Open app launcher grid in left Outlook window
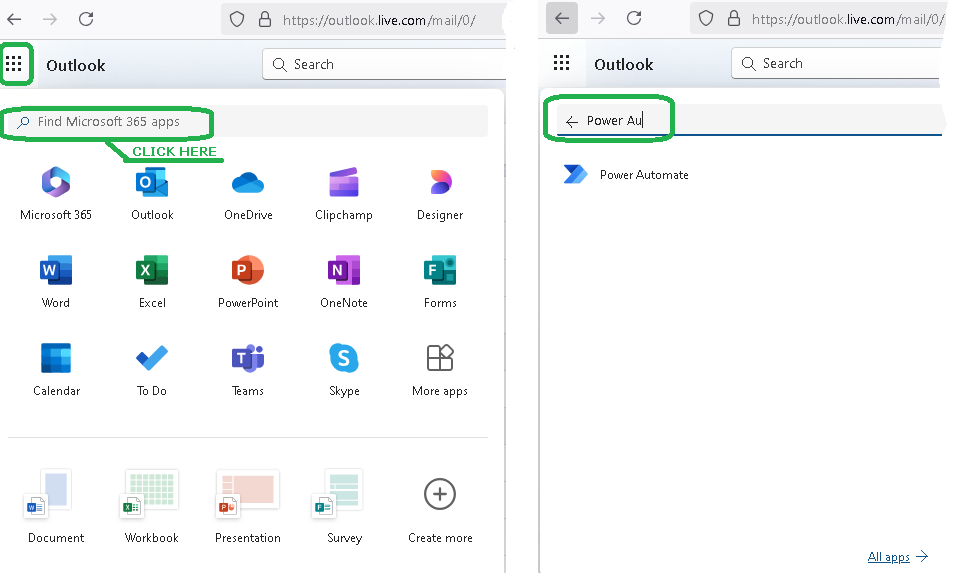954x573 pixels. [13, 63]
